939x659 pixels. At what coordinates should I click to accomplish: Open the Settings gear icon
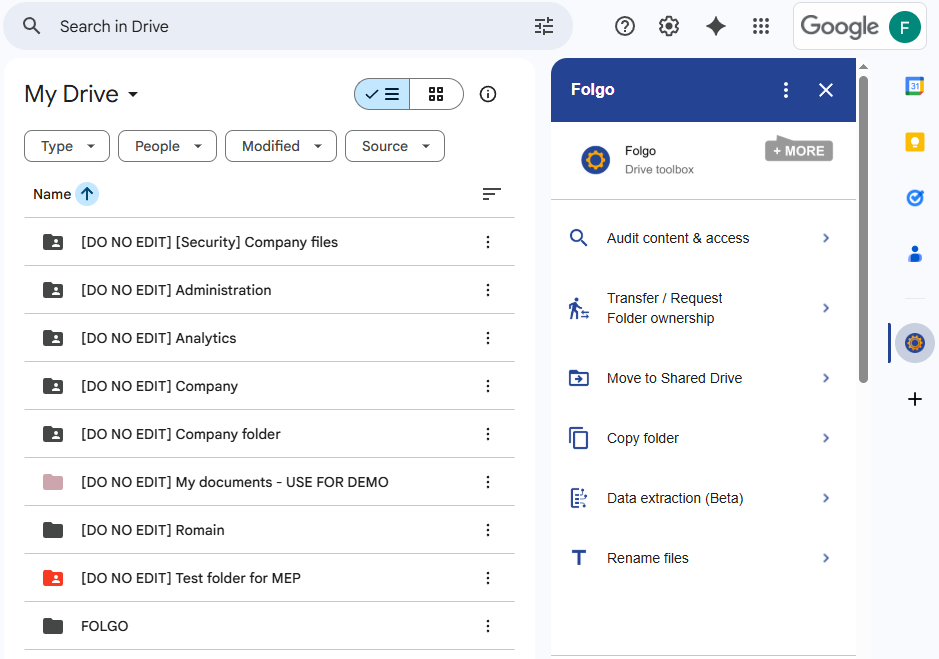click(669, 26)
